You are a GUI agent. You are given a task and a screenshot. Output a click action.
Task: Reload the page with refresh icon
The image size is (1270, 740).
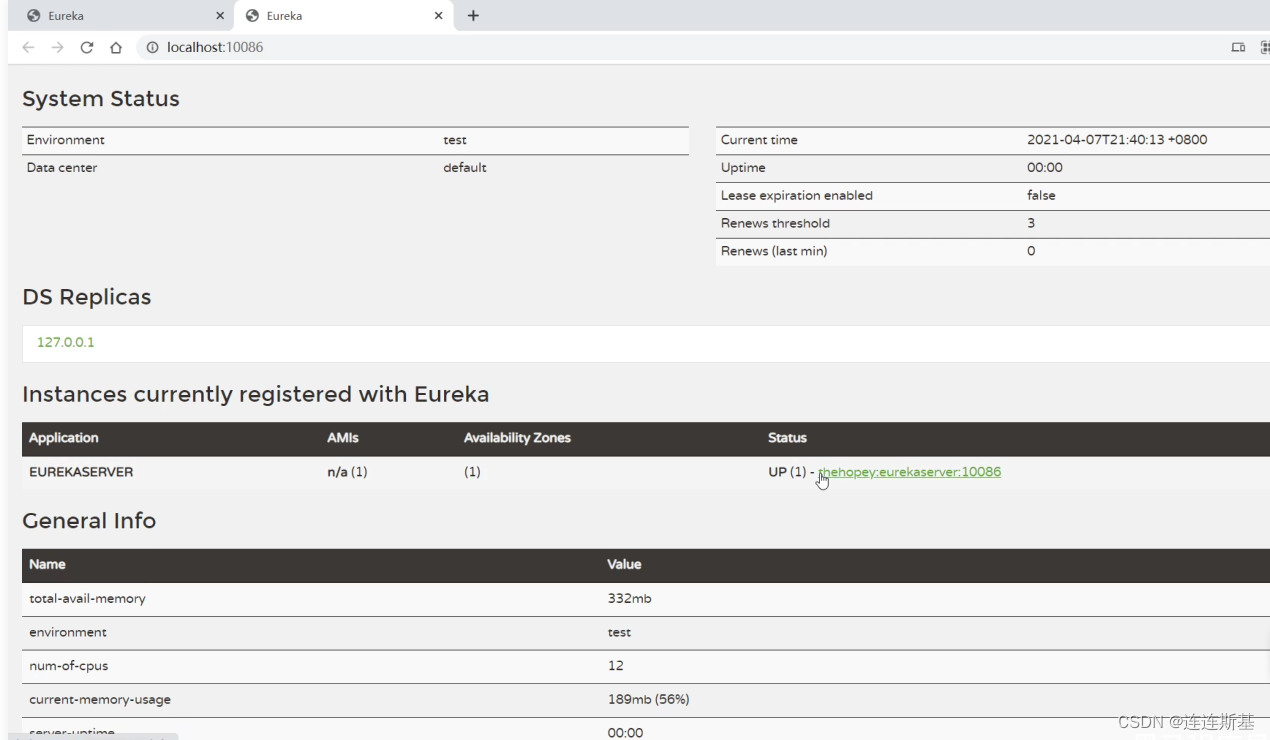coord(87,47)
